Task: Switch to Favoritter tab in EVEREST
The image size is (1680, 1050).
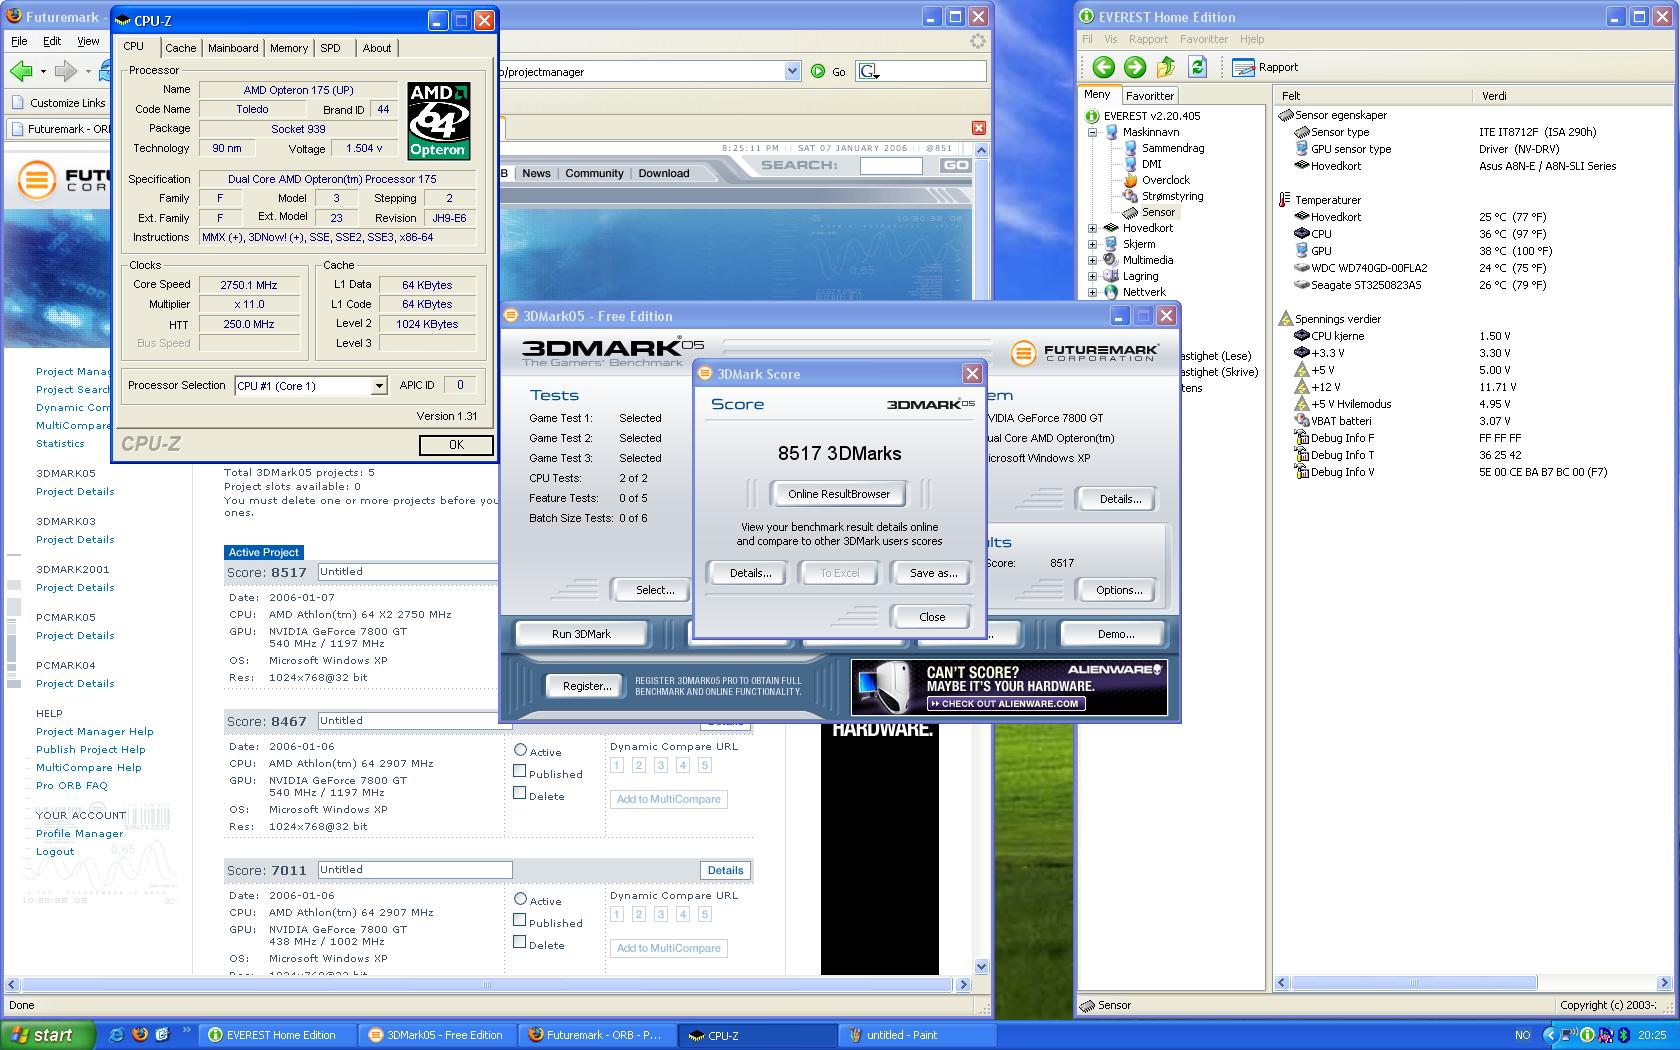Action: (x=1150, y=96)
